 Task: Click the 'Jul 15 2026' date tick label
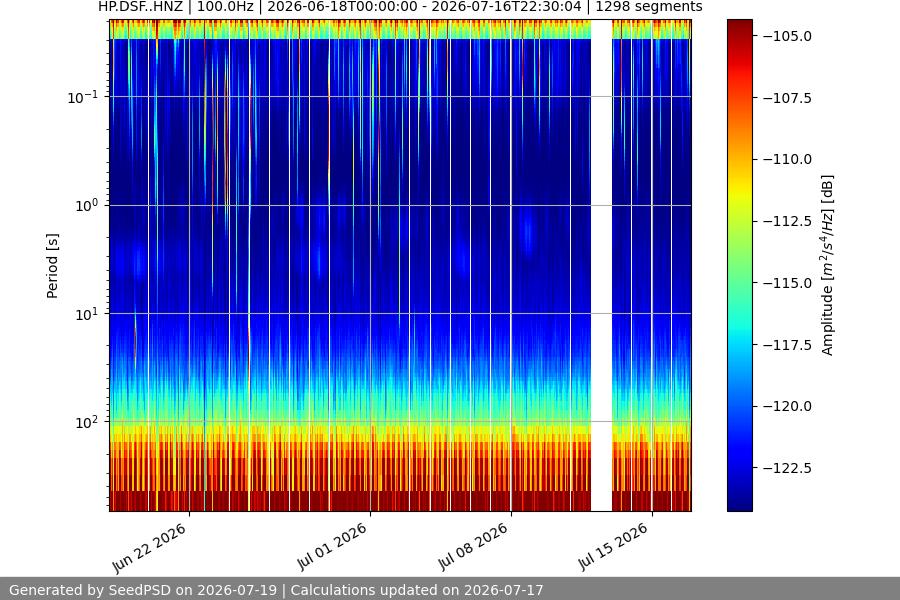point(613,547)
